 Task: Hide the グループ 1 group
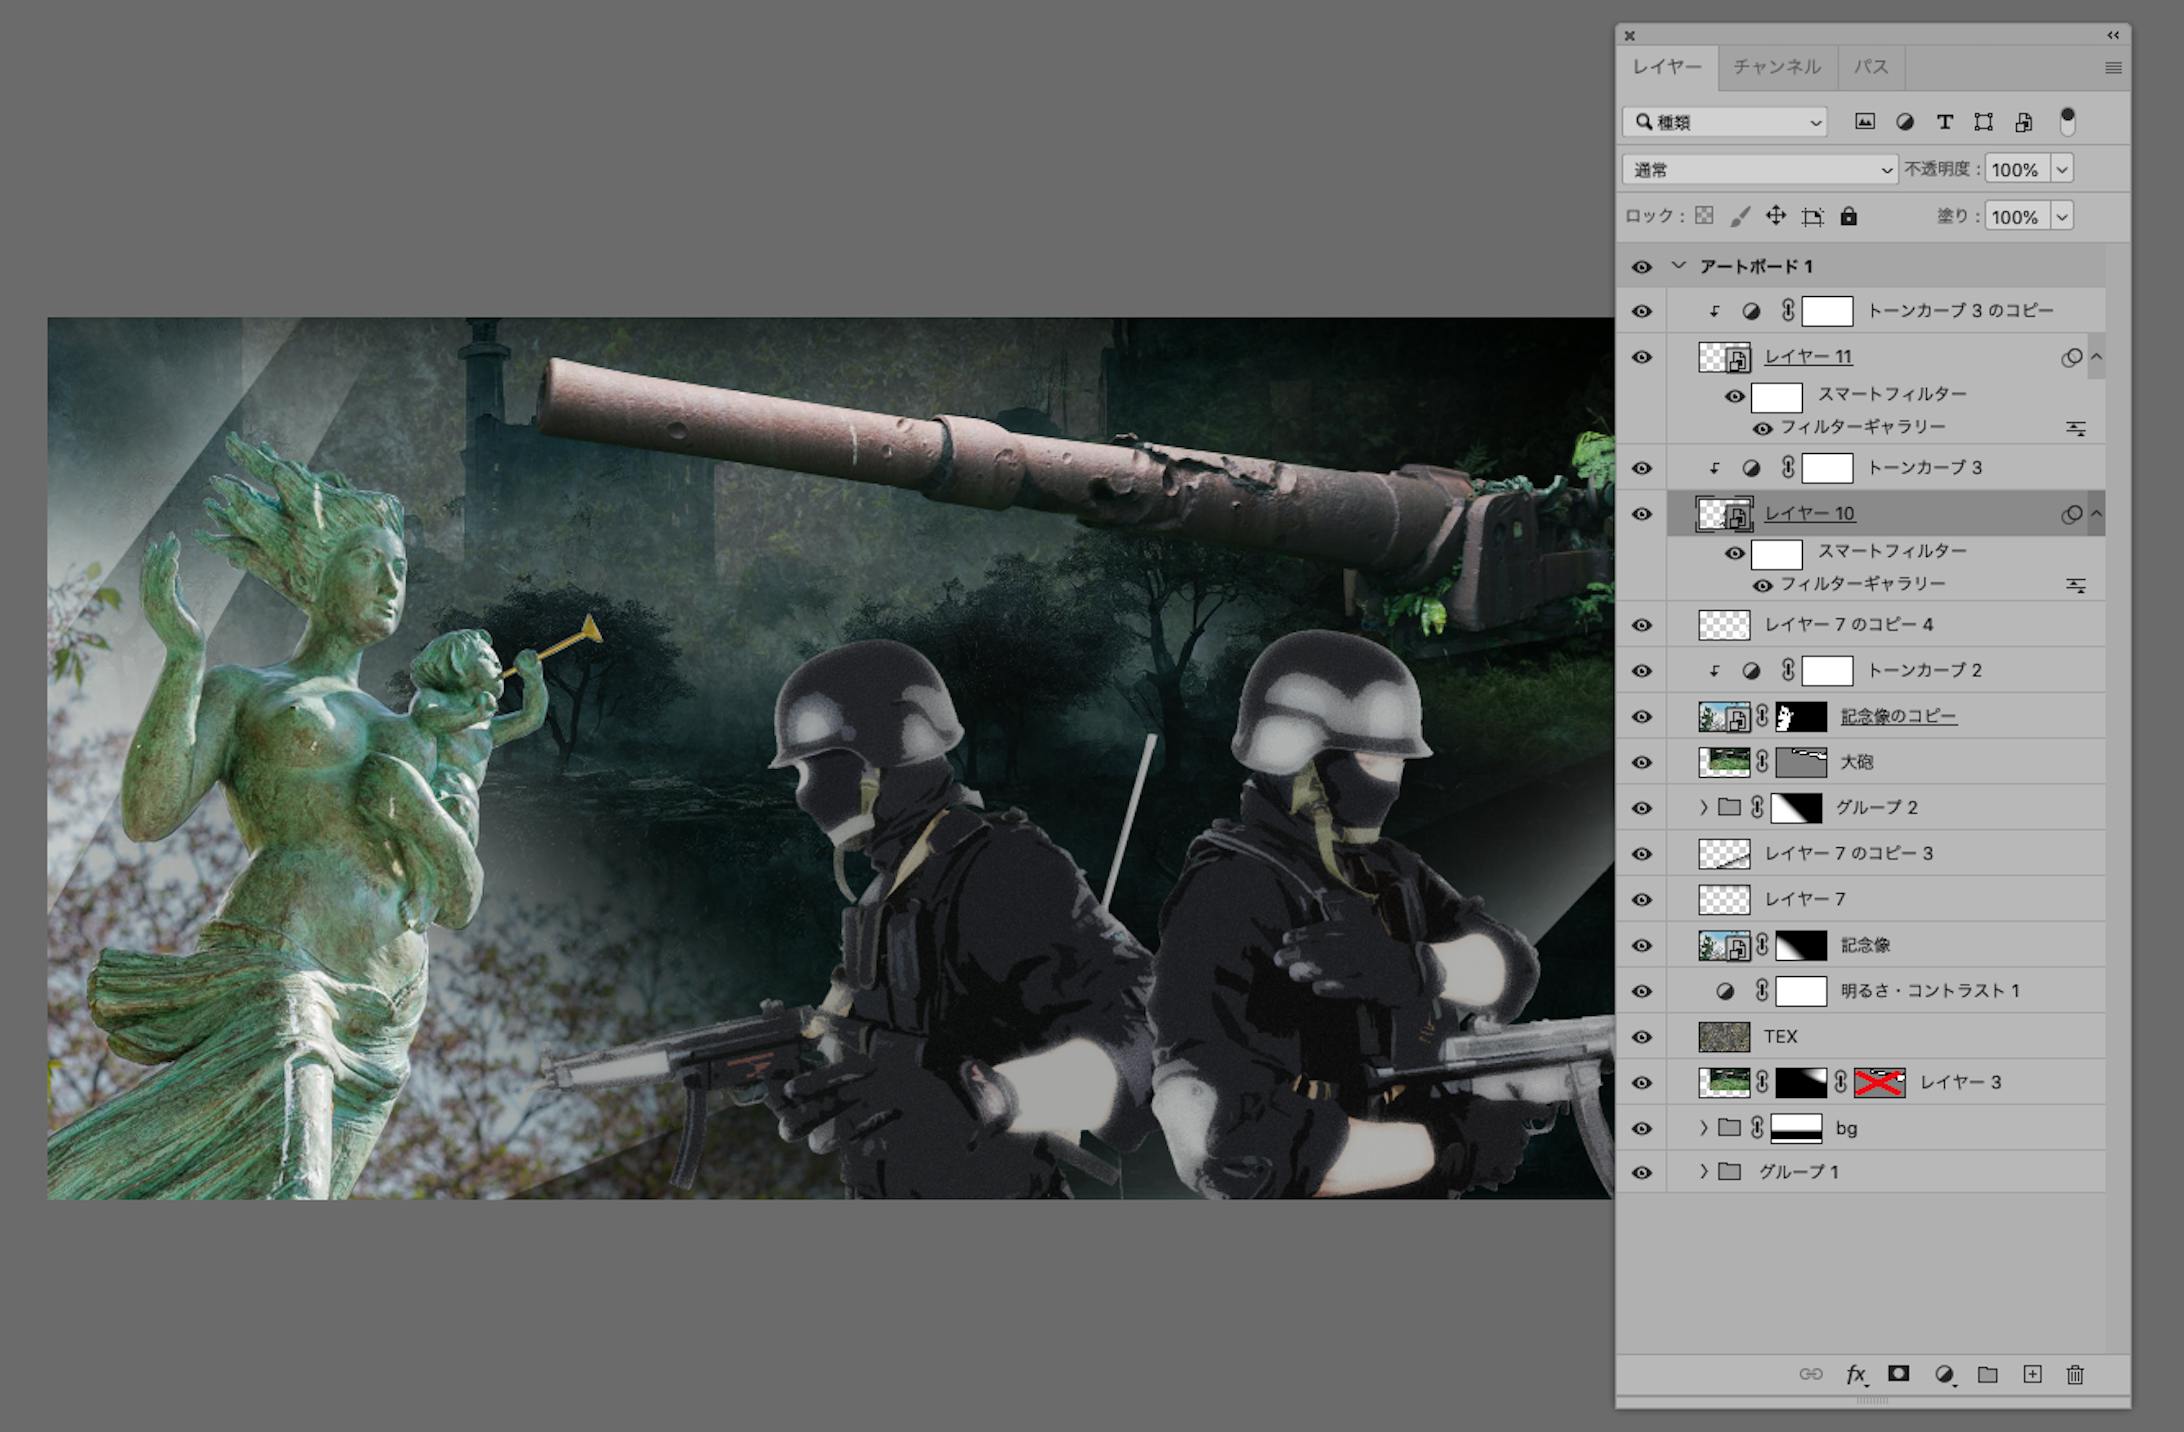1642,1172
